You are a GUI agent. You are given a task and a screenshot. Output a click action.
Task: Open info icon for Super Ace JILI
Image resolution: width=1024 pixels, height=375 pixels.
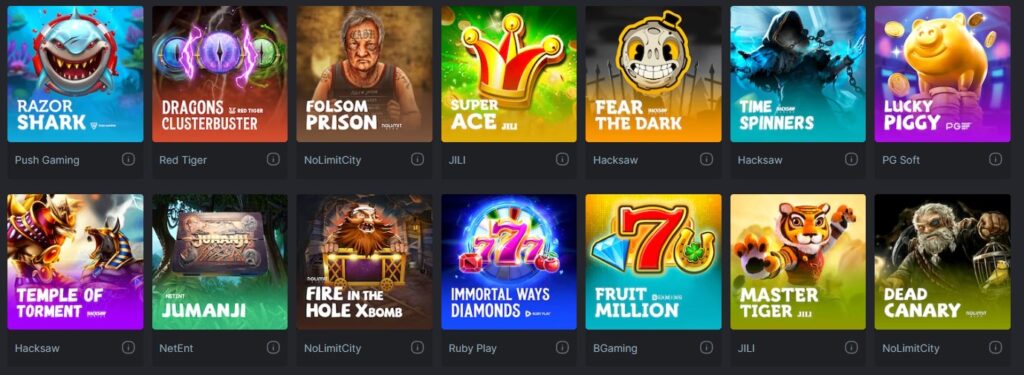pos(562,159)
